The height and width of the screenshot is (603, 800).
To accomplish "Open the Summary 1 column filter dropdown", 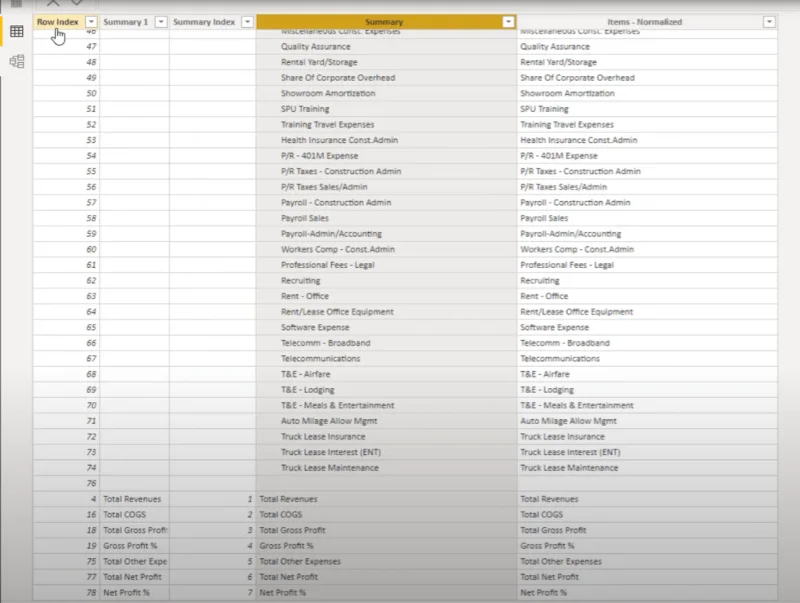I will coord(161,22).
